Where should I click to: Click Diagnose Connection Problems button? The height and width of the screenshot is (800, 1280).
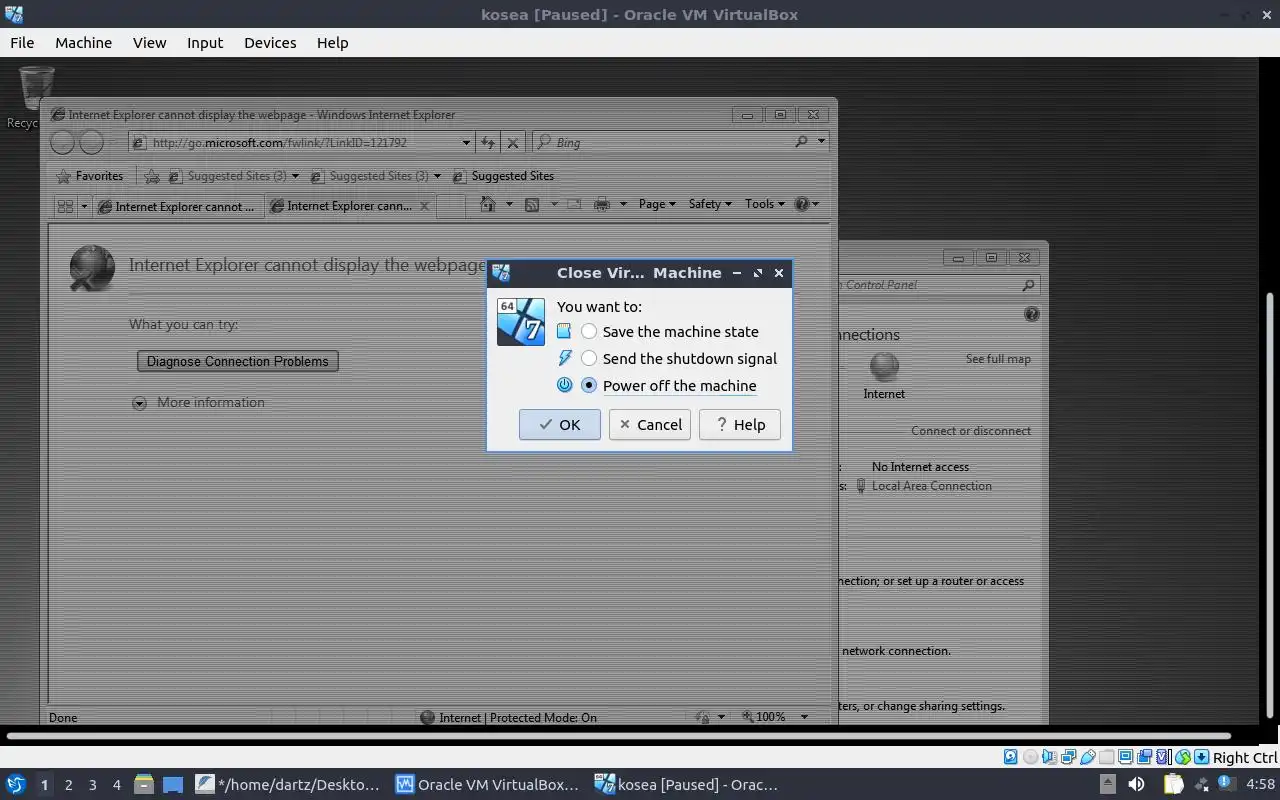pyautogui.click(x=238, y=361)
